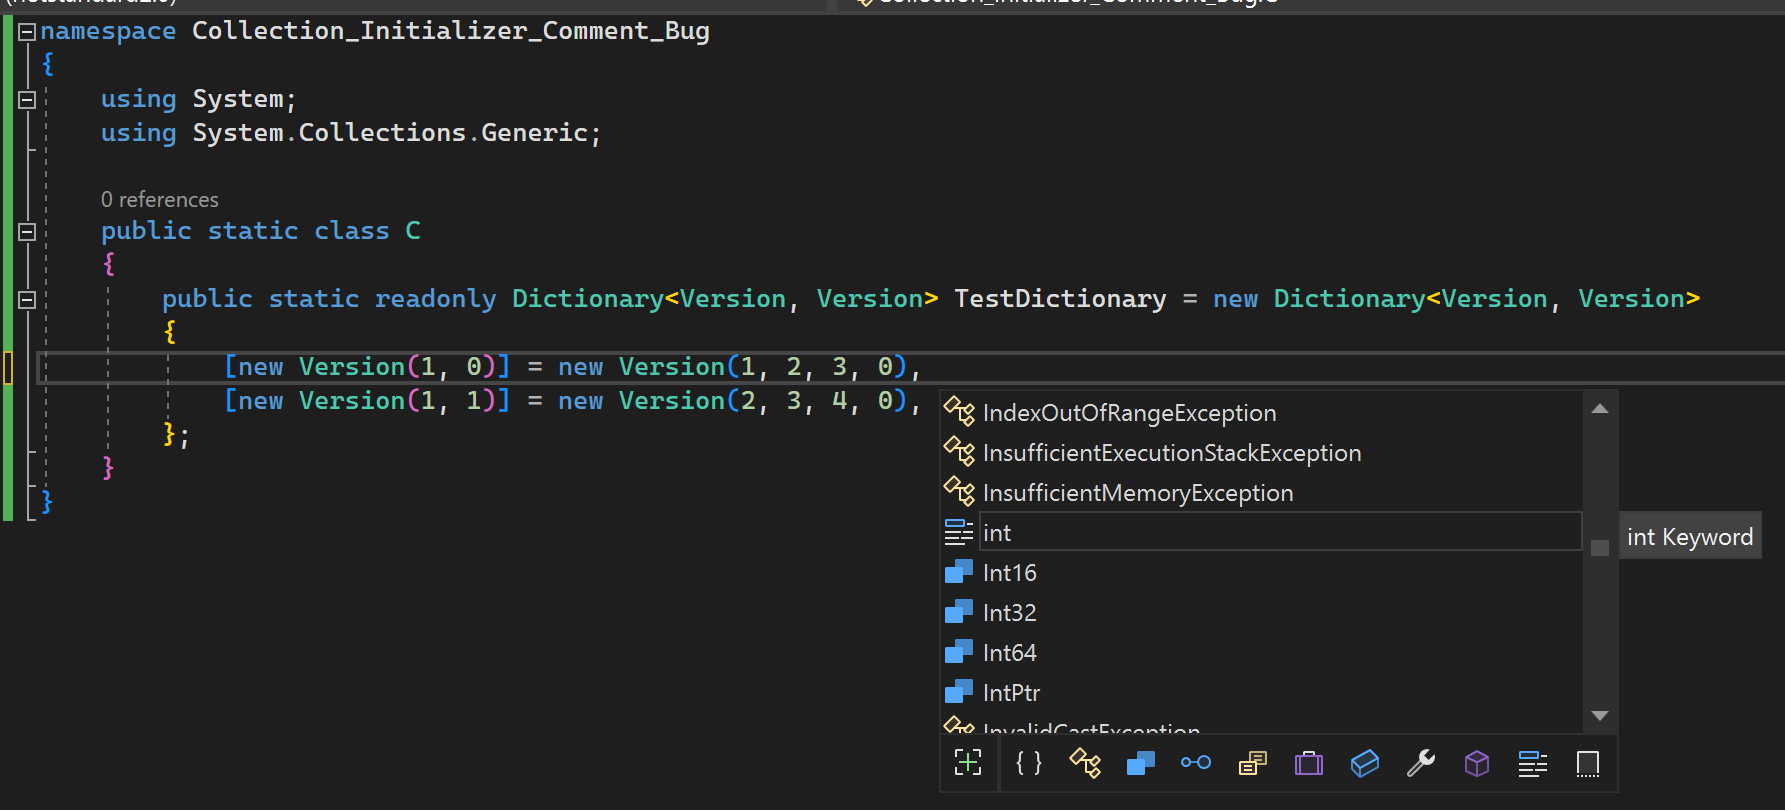Toggle the expand-unimported-namespaces filter in IntelliSense
Viewport: 1785px width, 810px height.
[968, 763]
